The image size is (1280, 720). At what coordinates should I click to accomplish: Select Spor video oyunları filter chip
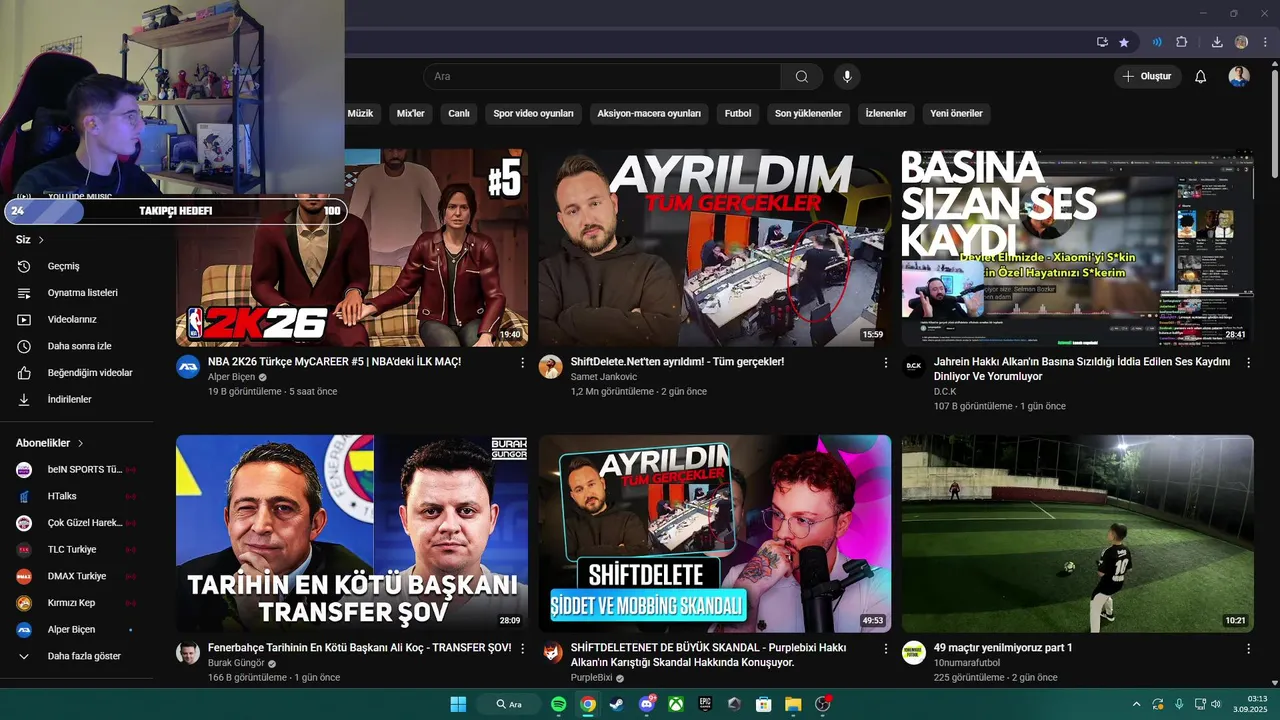tap(534, 114)
